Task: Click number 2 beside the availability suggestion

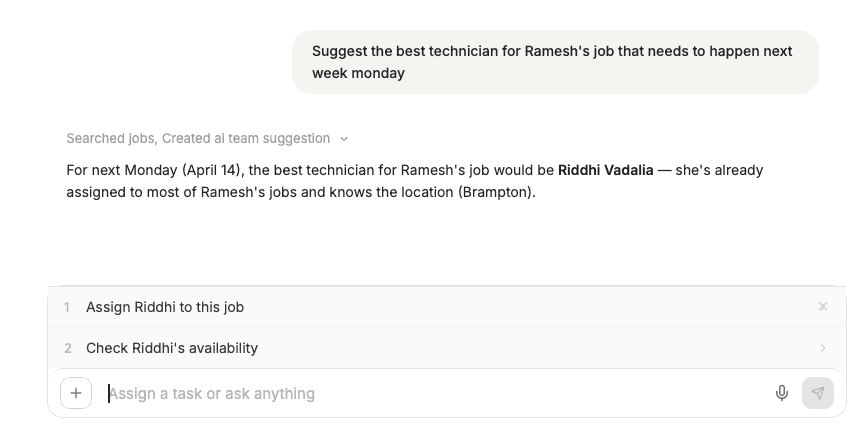Action: pos(67,348)
